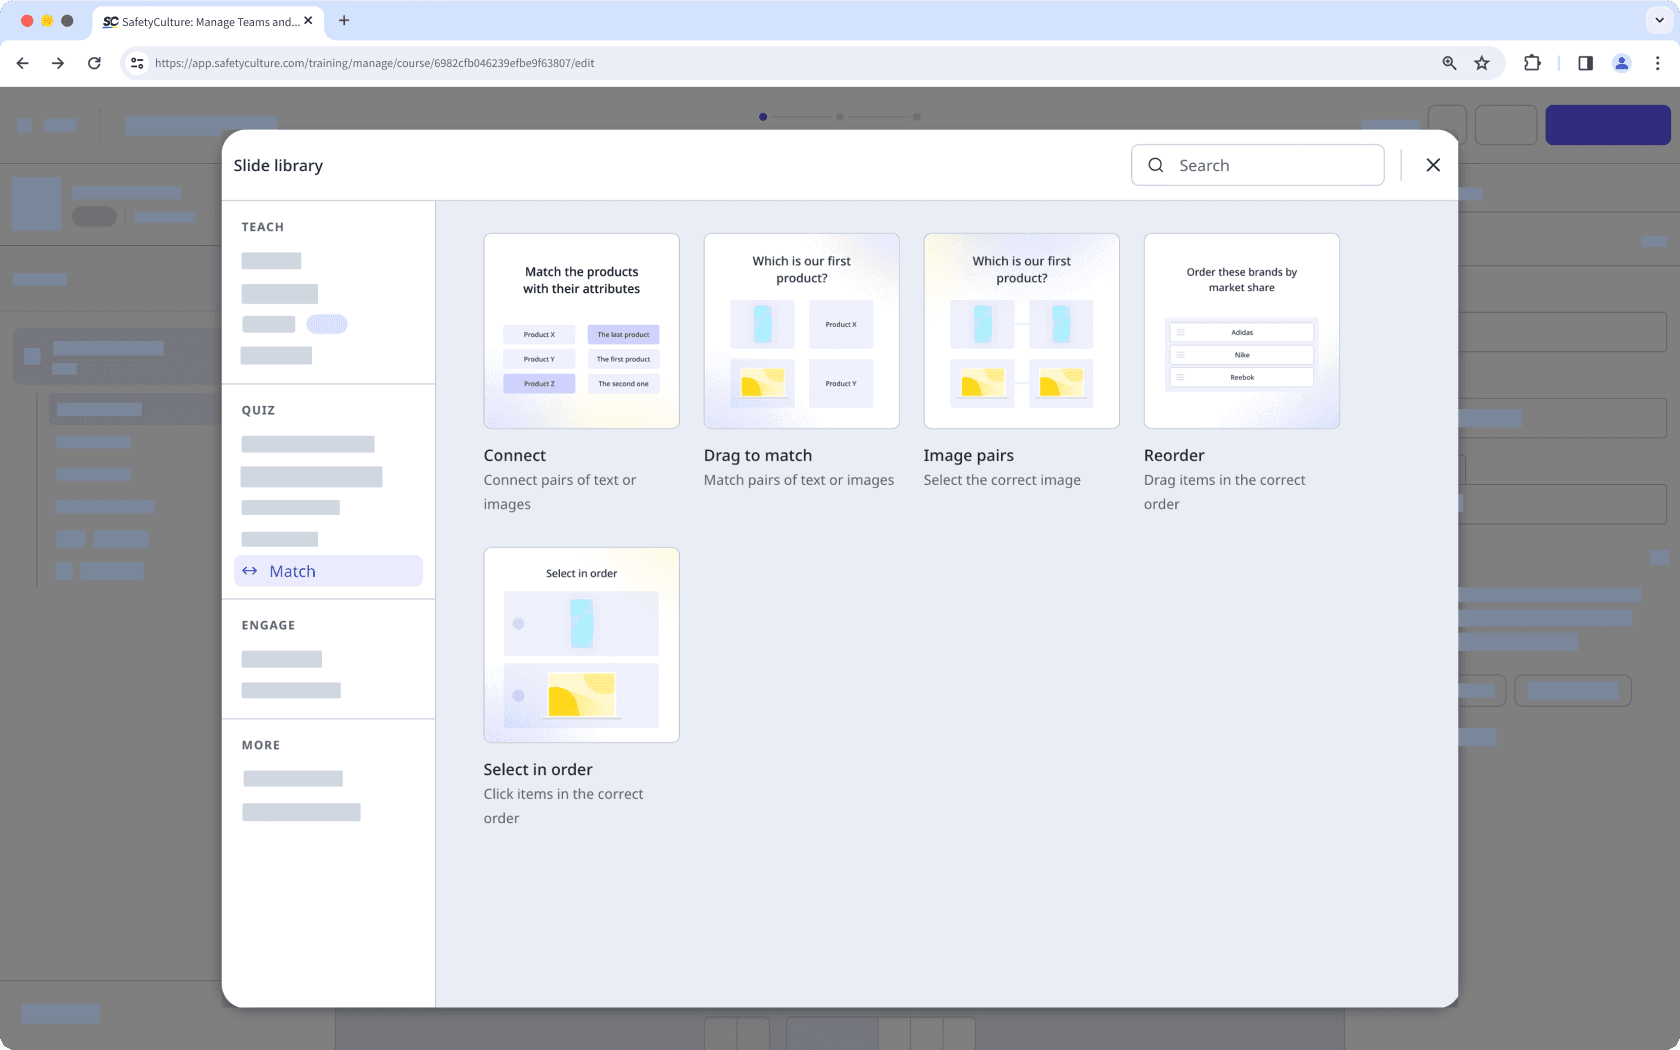Open the browser extensions puzzle icon
Screen dimensions: 1680x1050
point(1532,62)
